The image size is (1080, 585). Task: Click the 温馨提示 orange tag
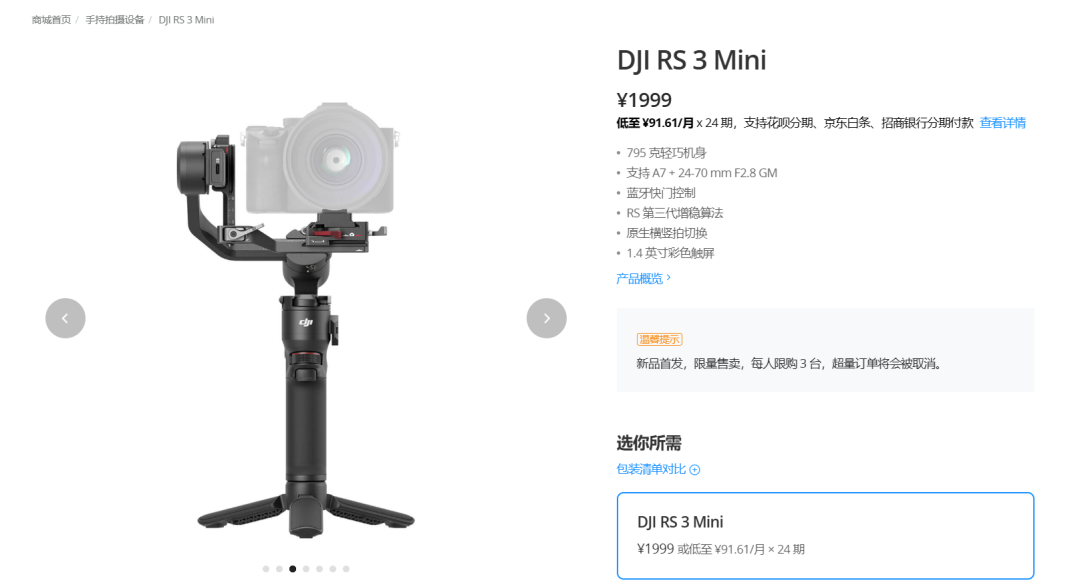[659, 339]
